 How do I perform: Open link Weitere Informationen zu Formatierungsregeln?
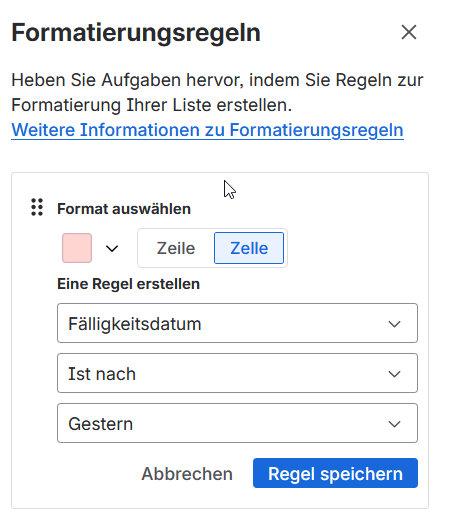click(207, 130)
